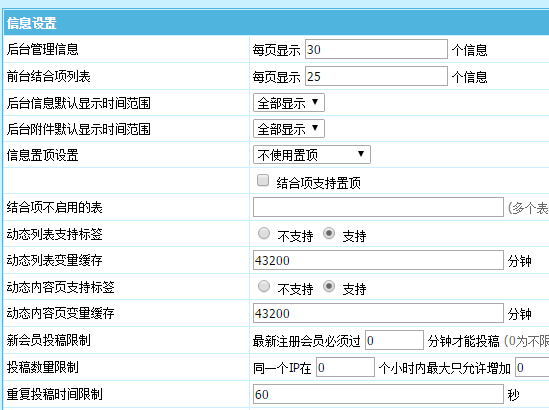Tick the 结合项支持置顶 checkbox
Image resolution: width=549 pixels, height=410 pixels.
point(263,181)
